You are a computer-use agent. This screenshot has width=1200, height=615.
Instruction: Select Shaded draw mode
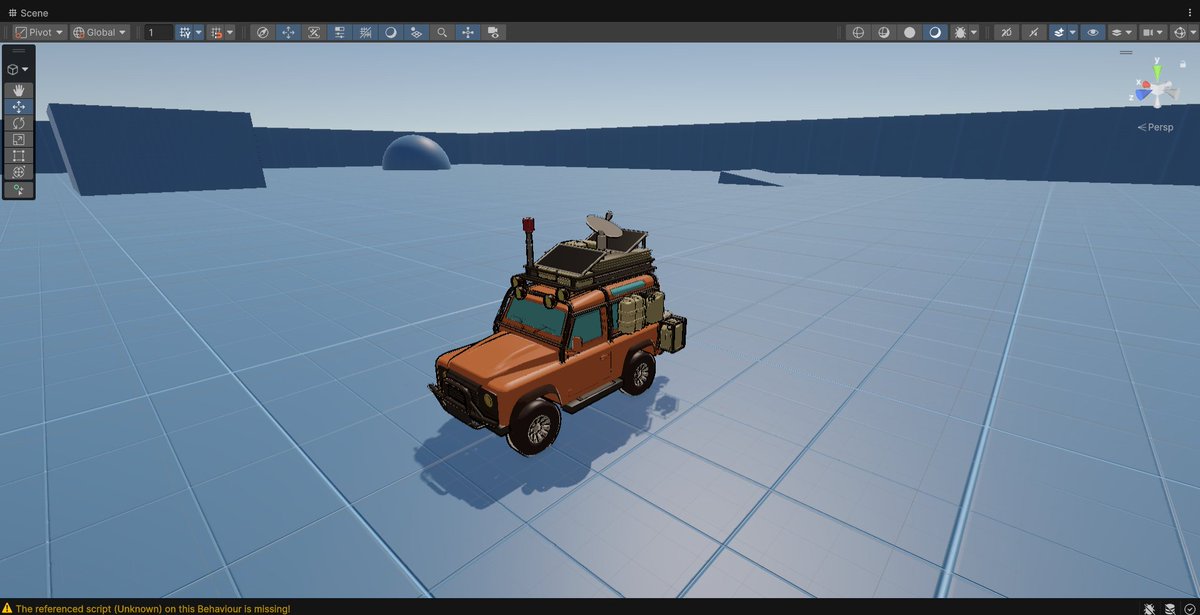pyautogui.click(x=935, y=32)
